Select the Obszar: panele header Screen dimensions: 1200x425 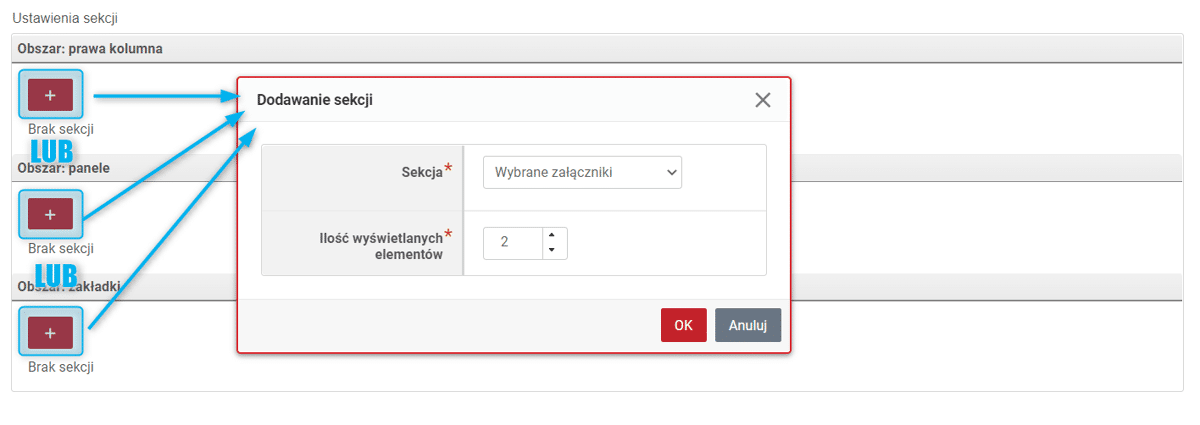[x=64, y=168]
